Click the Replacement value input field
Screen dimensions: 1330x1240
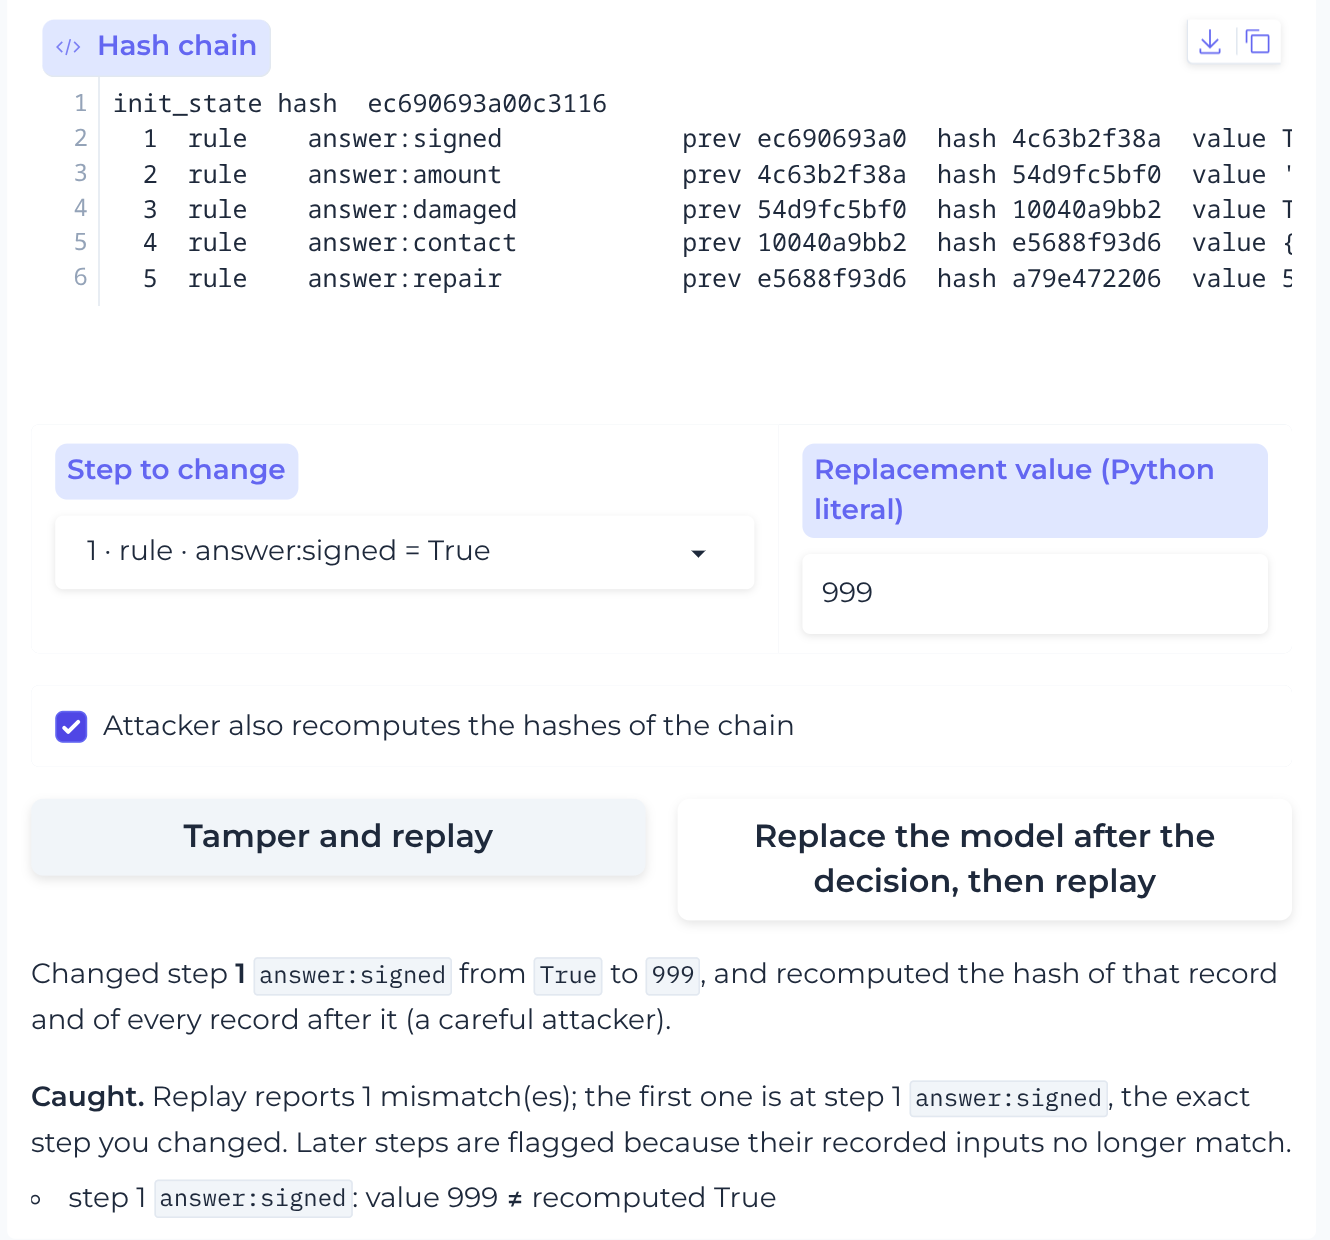coord(1034,594)
